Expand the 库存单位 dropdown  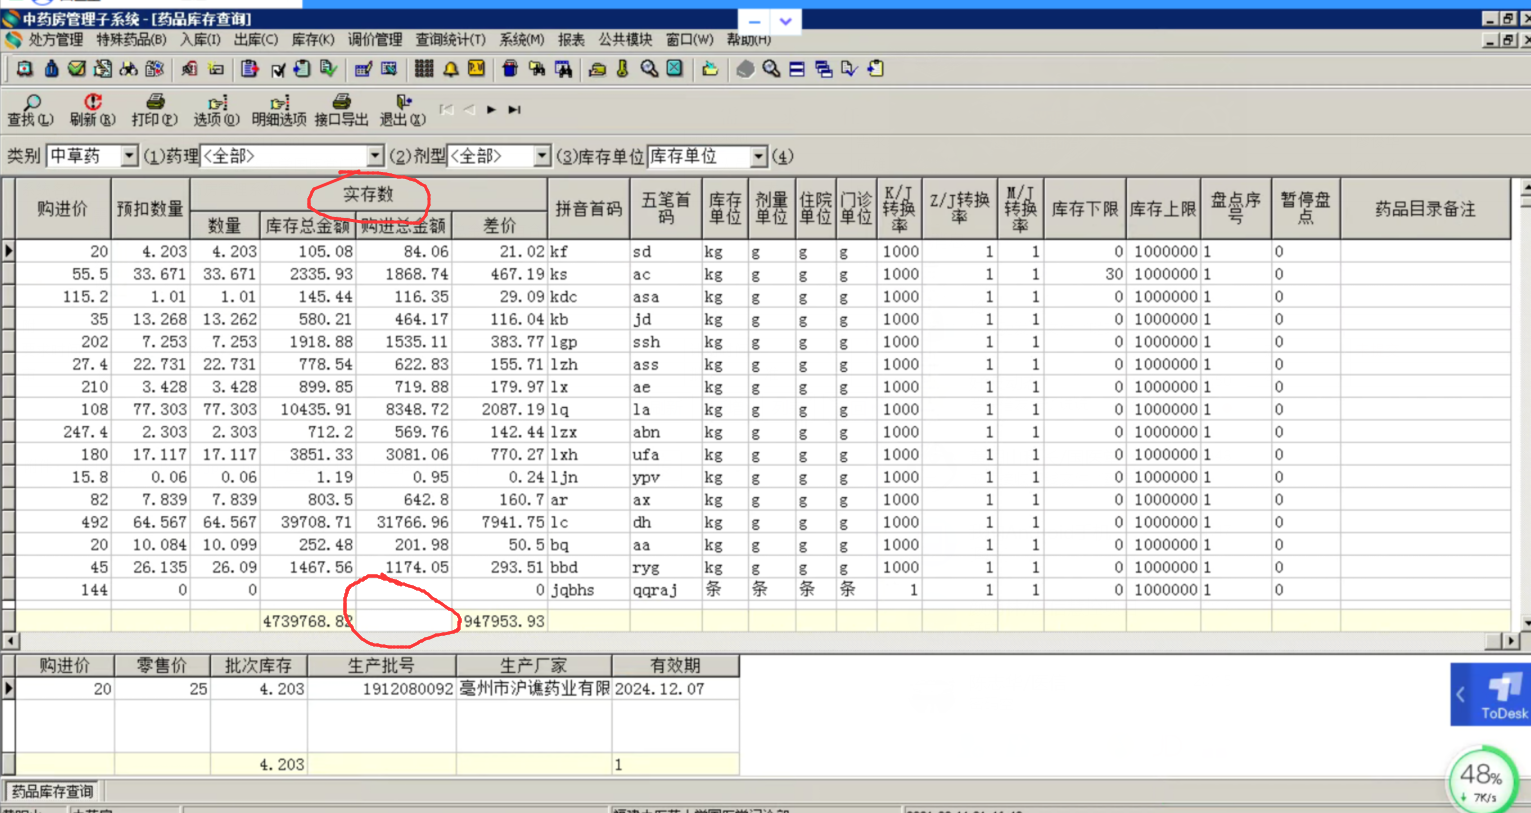[x=758, y=156]
